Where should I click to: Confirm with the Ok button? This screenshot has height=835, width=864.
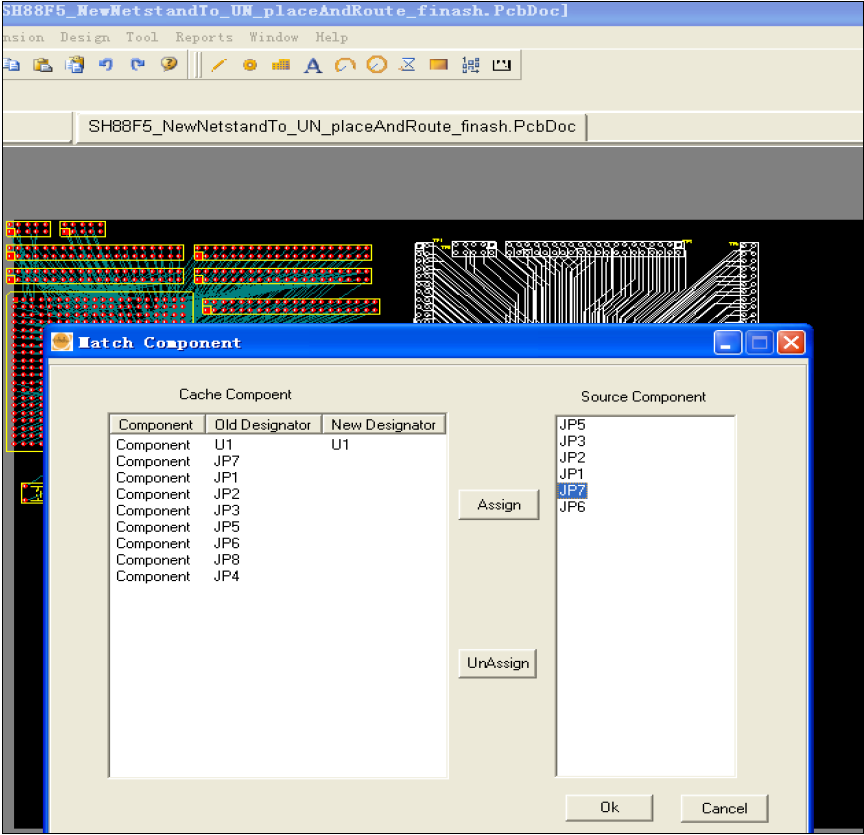click(x=609, y=807)
